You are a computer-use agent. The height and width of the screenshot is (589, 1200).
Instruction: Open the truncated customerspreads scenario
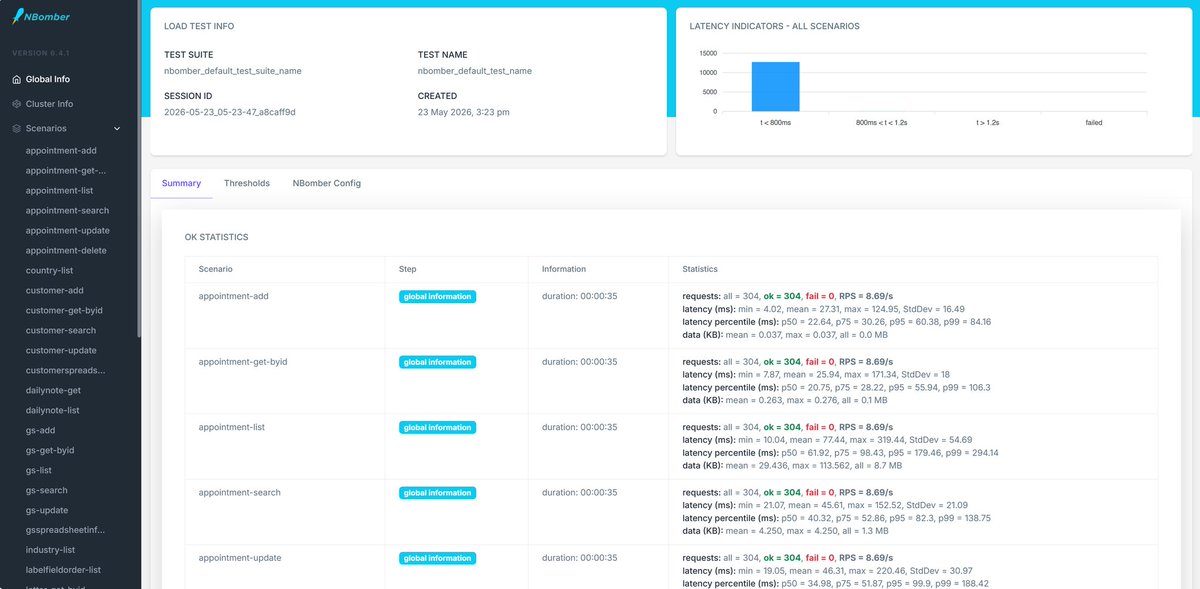click(65, 370)
